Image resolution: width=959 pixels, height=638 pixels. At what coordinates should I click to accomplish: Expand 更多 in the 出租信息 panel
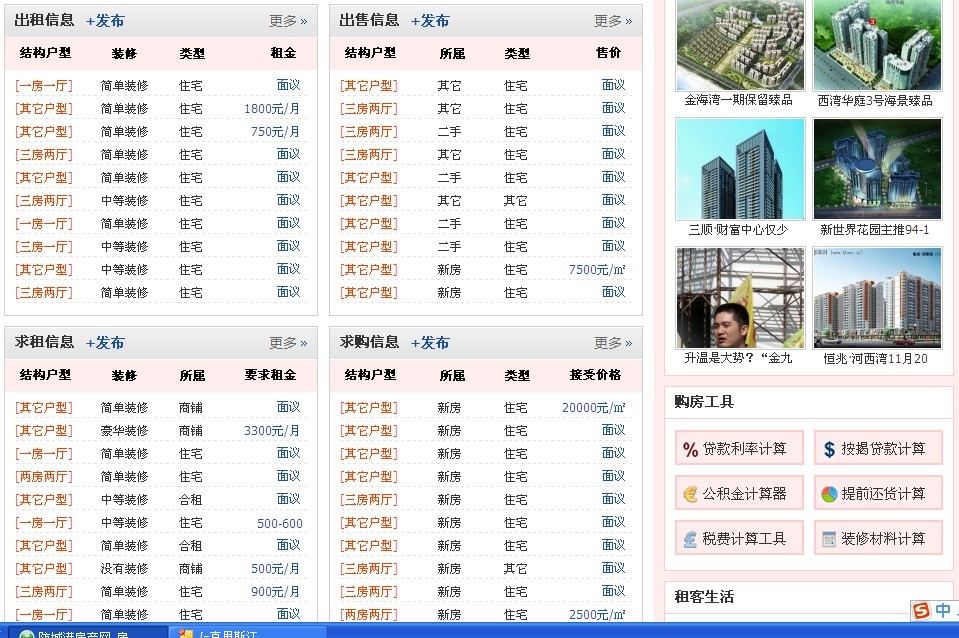point(288,21)
